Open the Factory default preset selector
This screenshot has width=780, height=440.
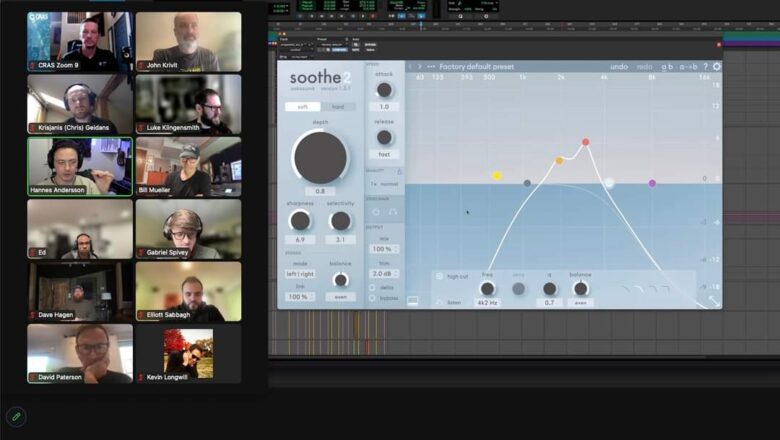pyautogui.click(x=477, y=66)
